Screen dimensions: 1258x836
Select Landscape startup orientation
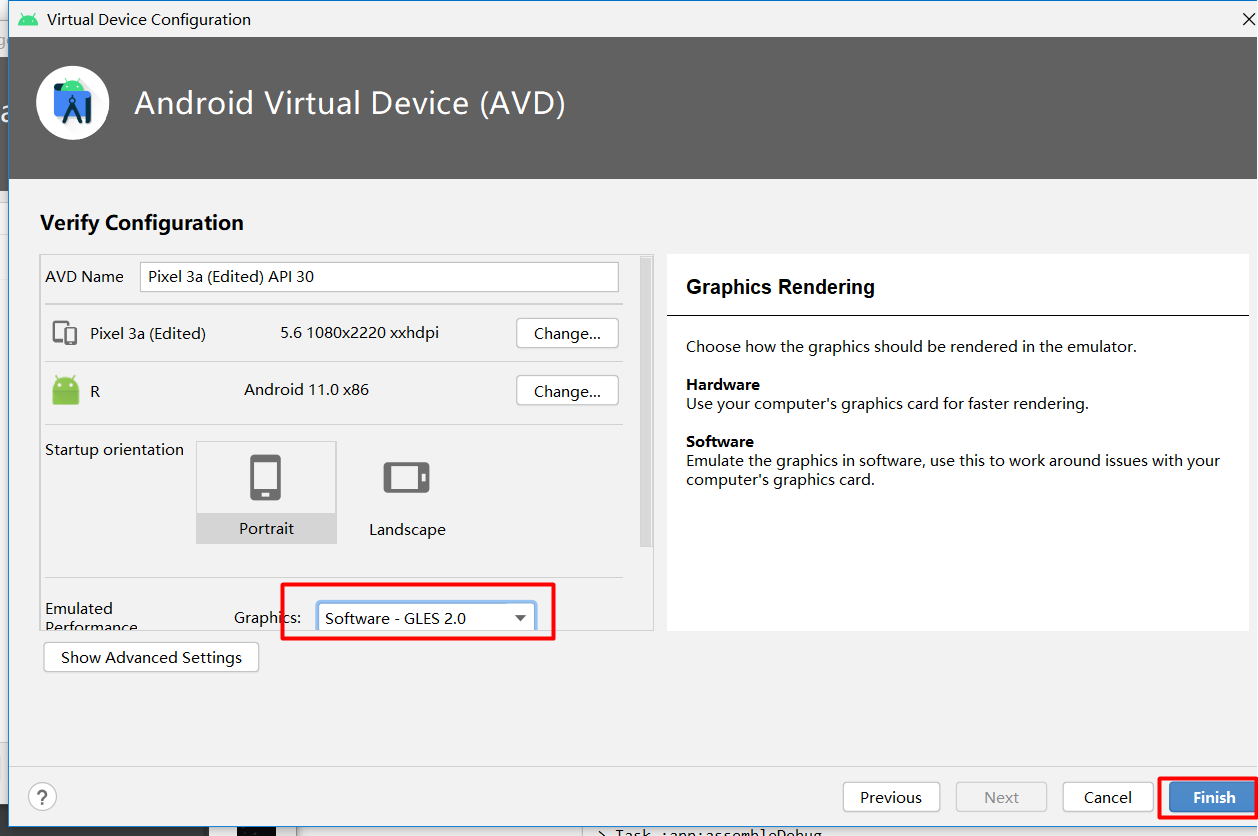coord(407,492)
